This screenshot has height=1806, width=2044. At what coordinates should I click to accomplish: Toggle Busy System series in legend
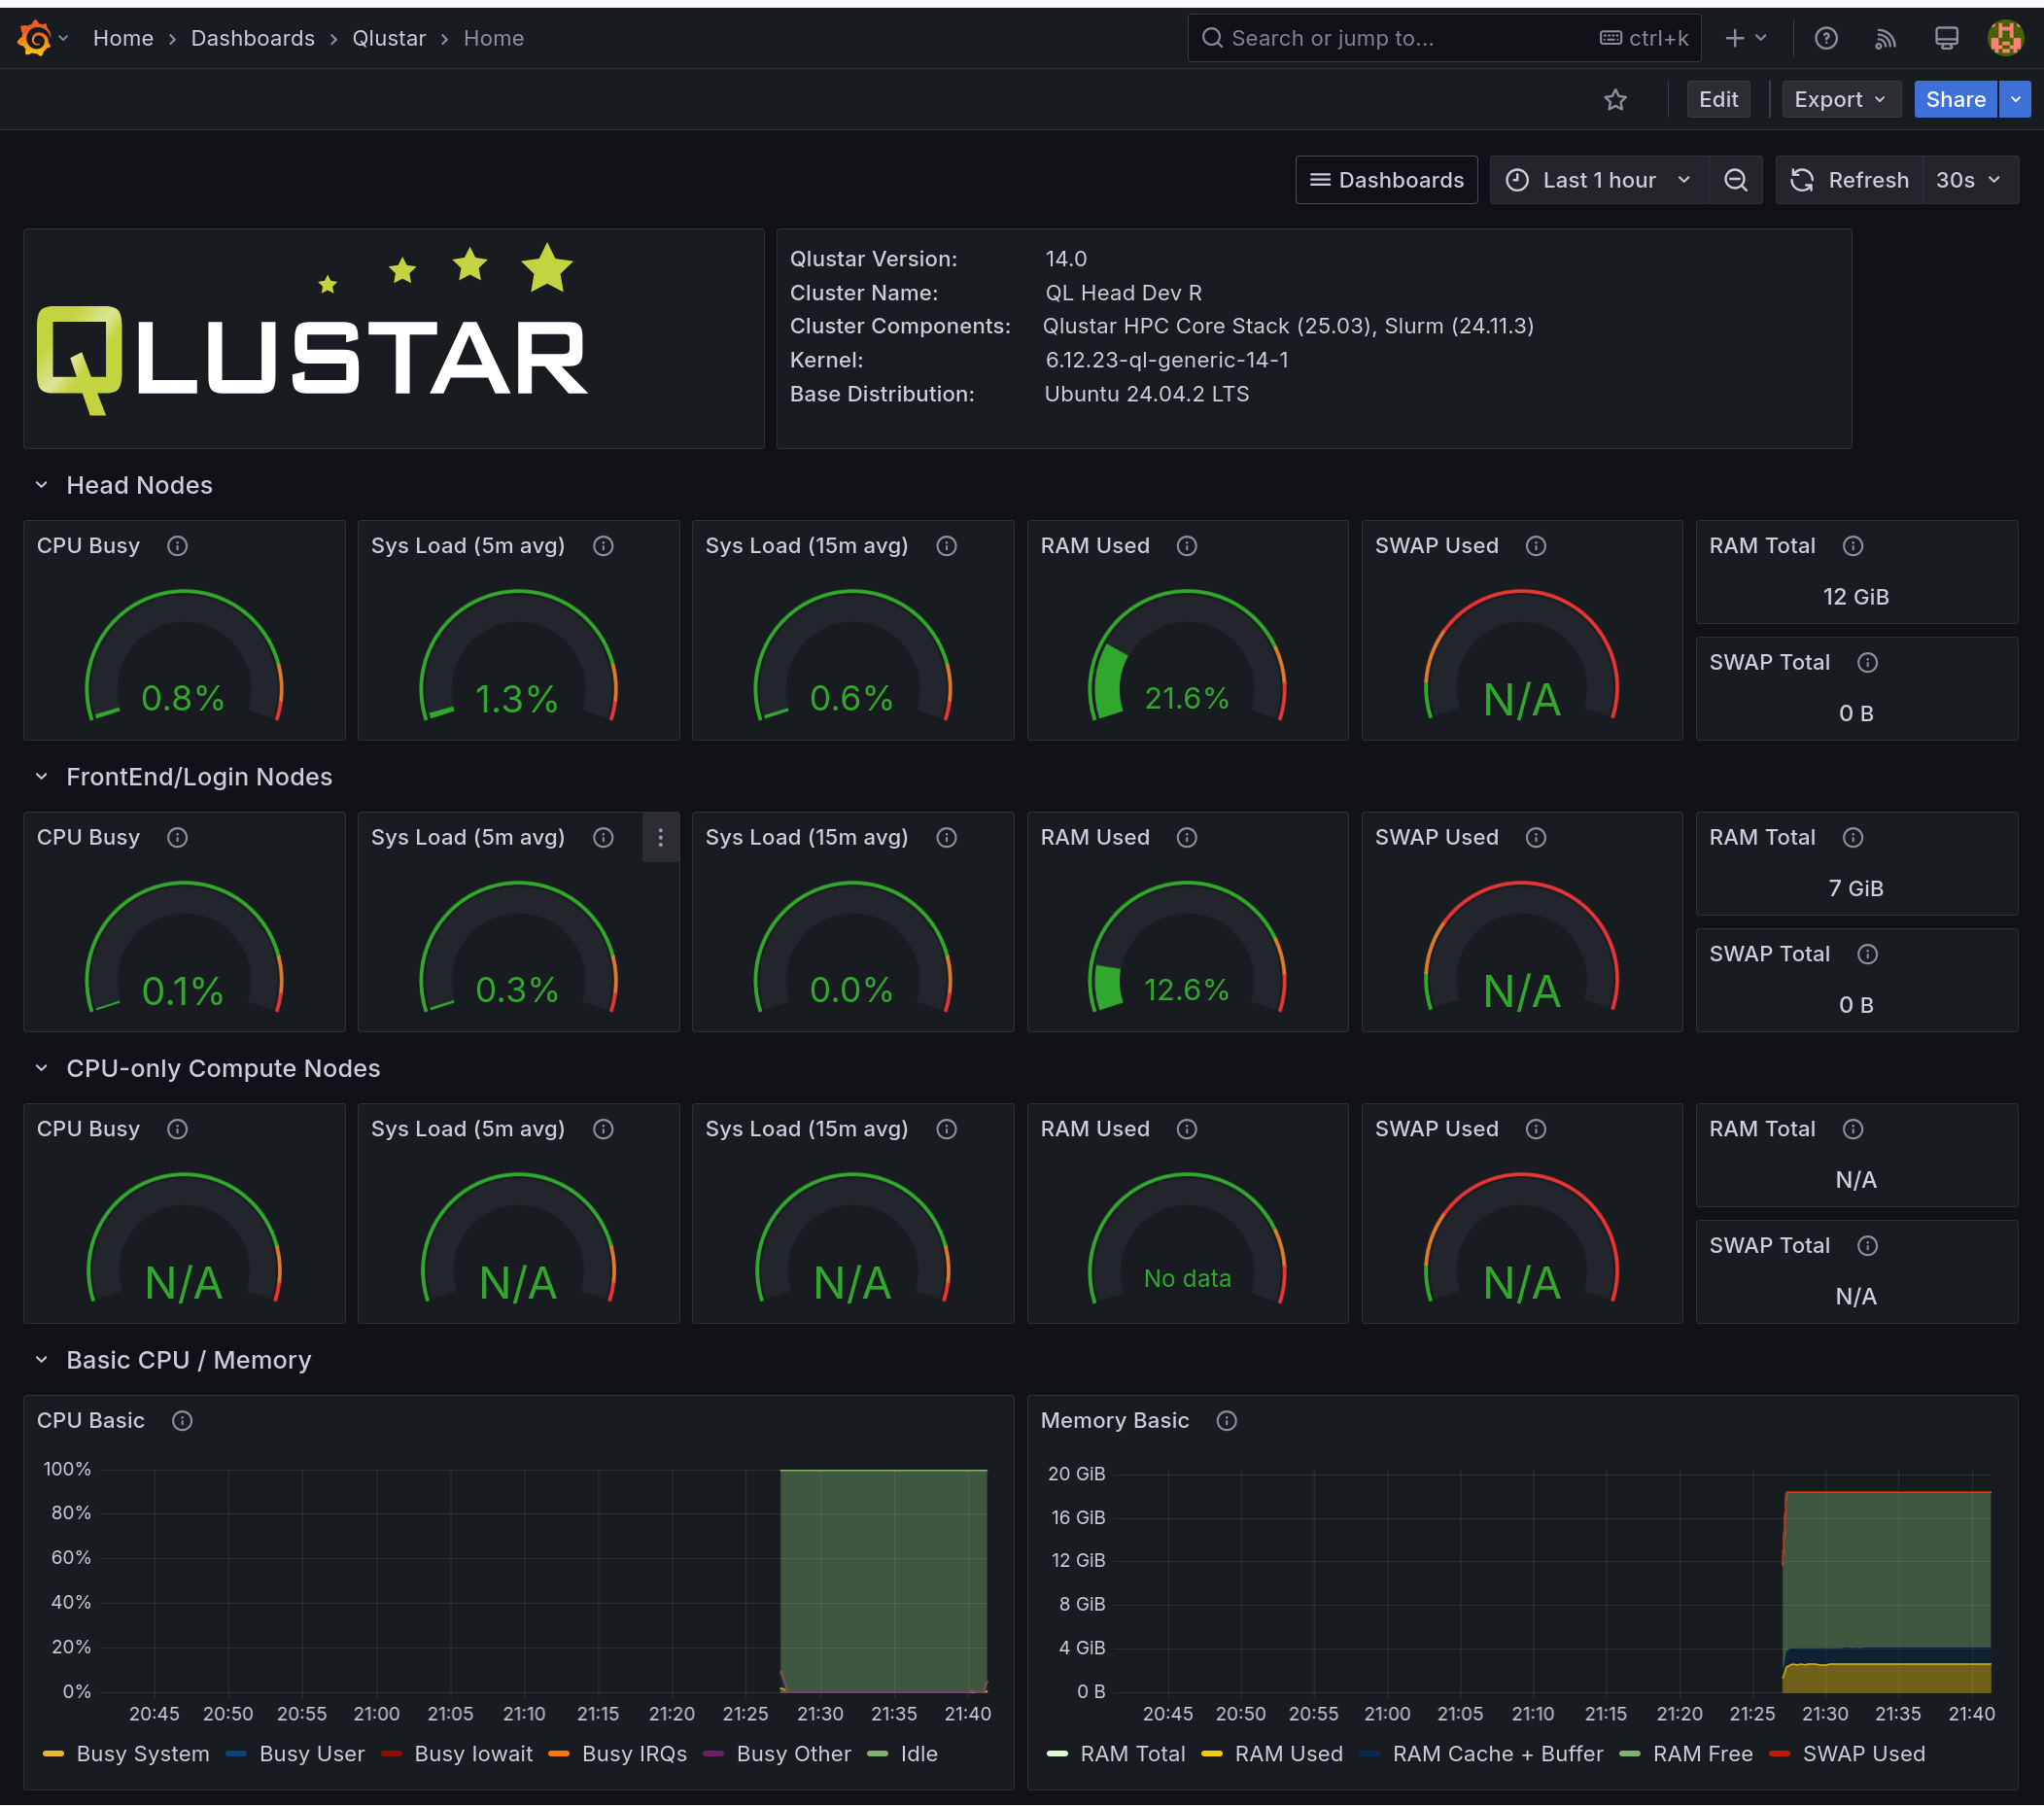point(143,1754)
